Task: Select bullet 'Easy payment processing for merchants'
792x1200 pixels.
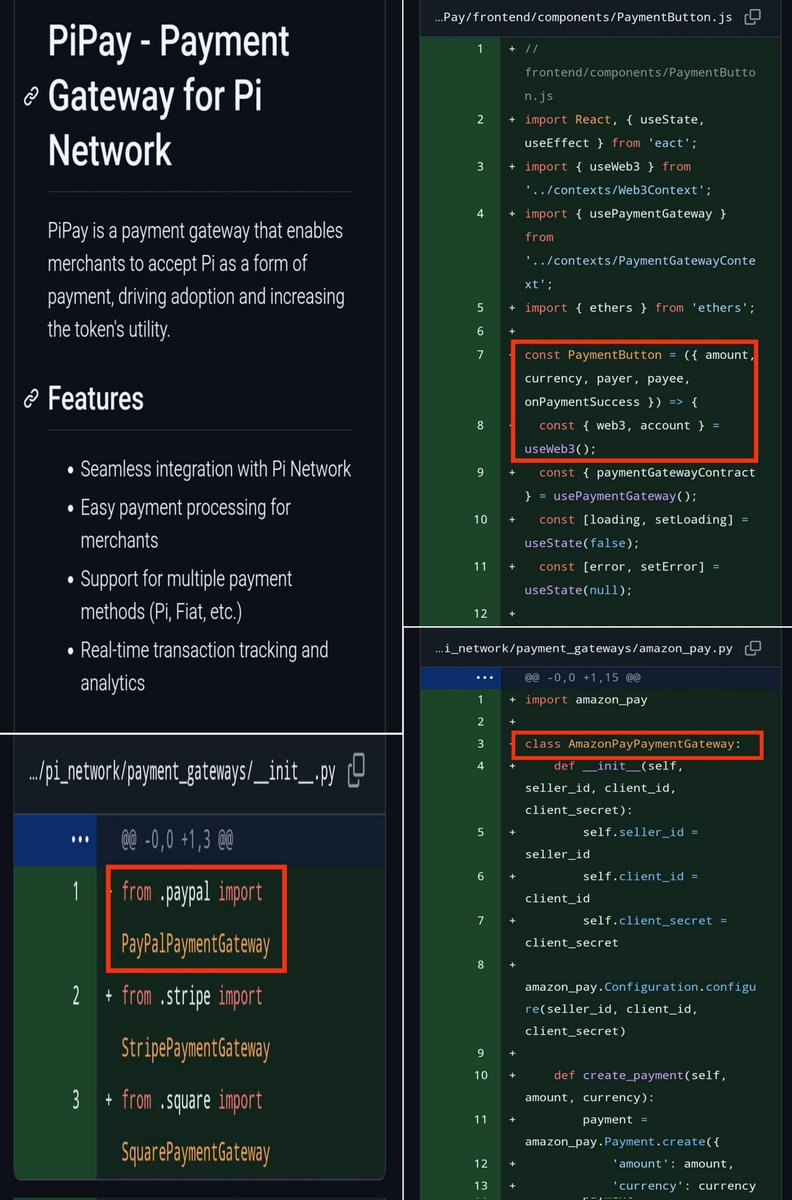Action: coord(186,524)
